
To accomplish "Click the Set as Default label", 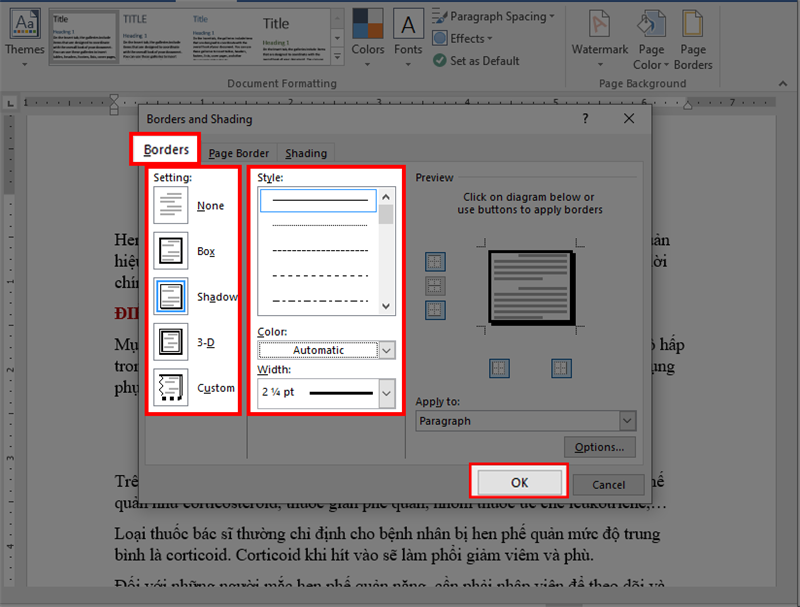I will coord(485,61).
